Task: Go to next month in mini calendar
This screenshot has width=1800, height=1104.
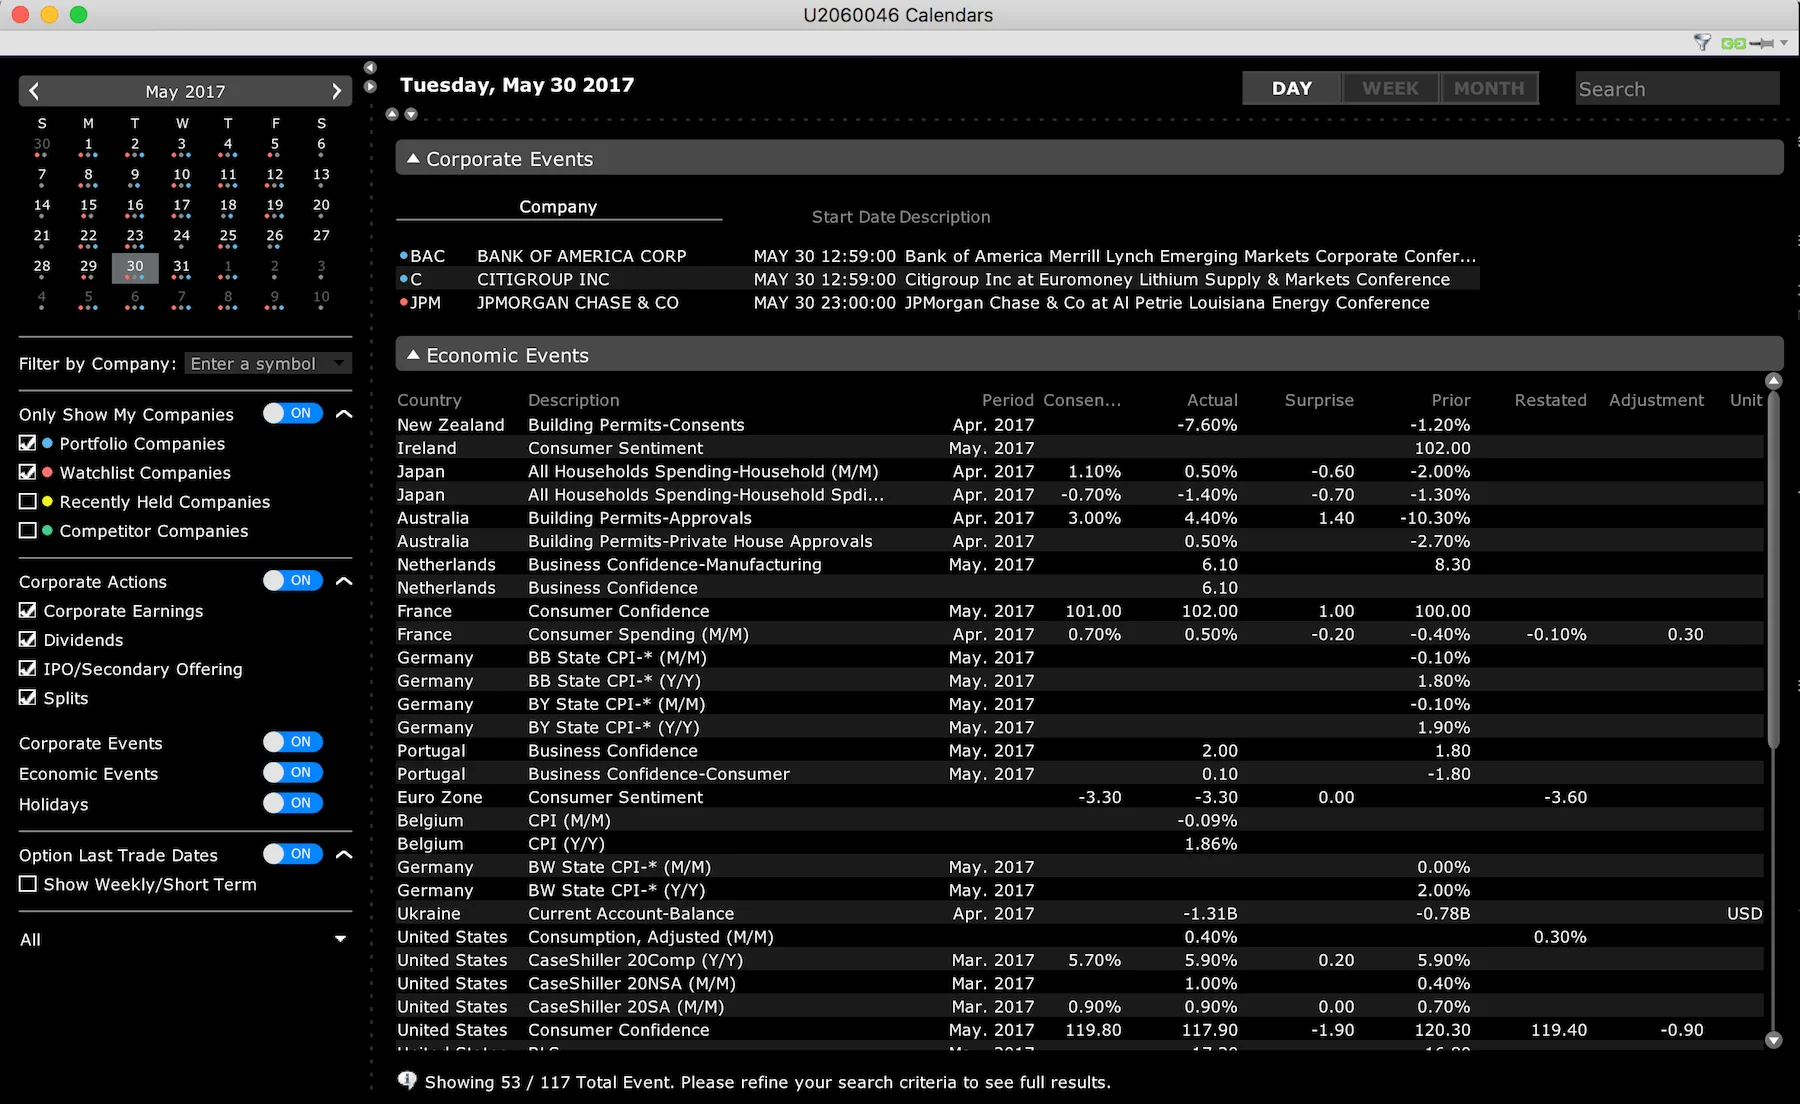Action: pos(336,91)
